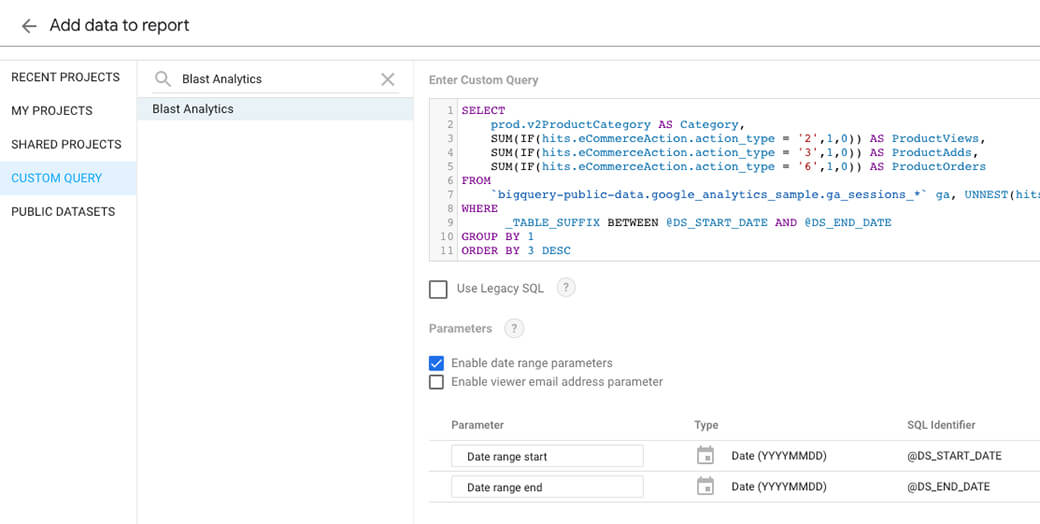The width and height of the screenshot is (1040, 524).
Task: Click ProductAdds alias in the query
Action: point(931,153)
